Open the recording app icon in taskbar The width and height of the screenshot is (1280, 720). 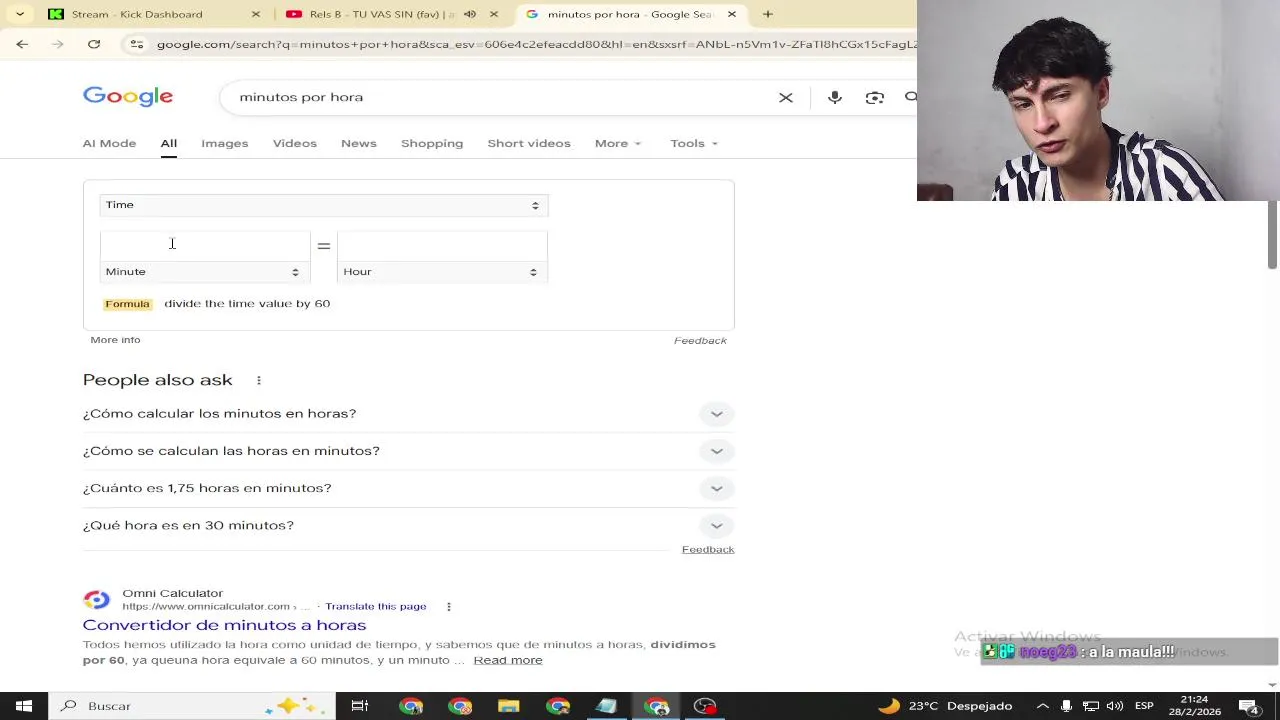coord(705,706)
